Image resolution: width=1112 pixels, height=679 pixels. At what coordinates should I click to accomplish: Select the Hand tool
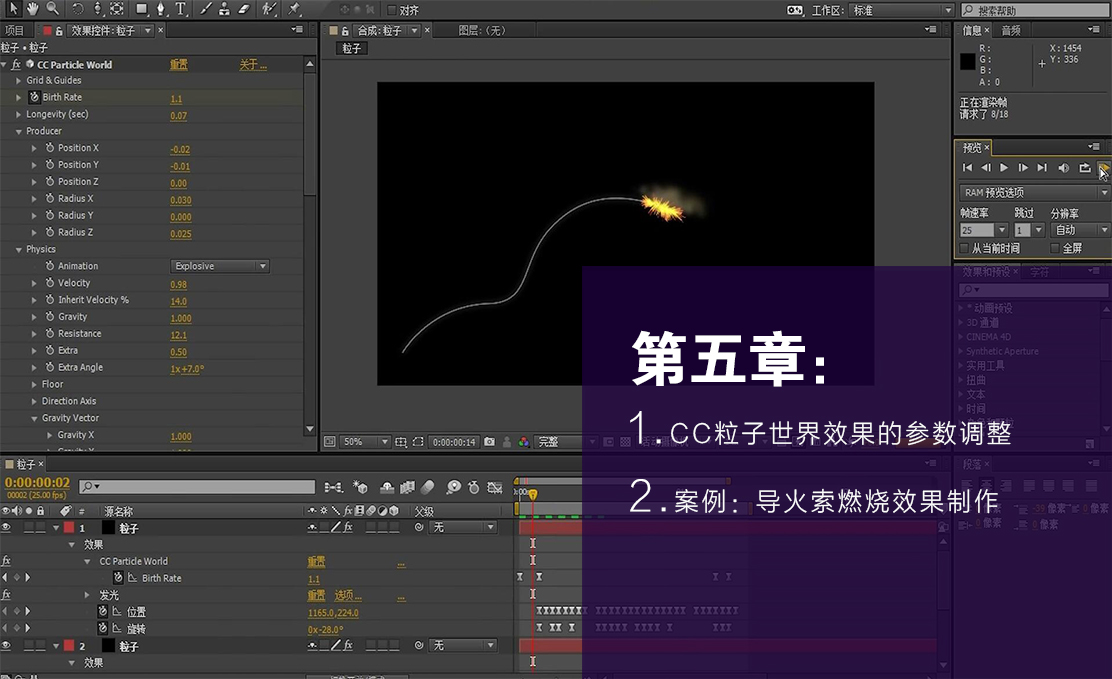point(32,9)
